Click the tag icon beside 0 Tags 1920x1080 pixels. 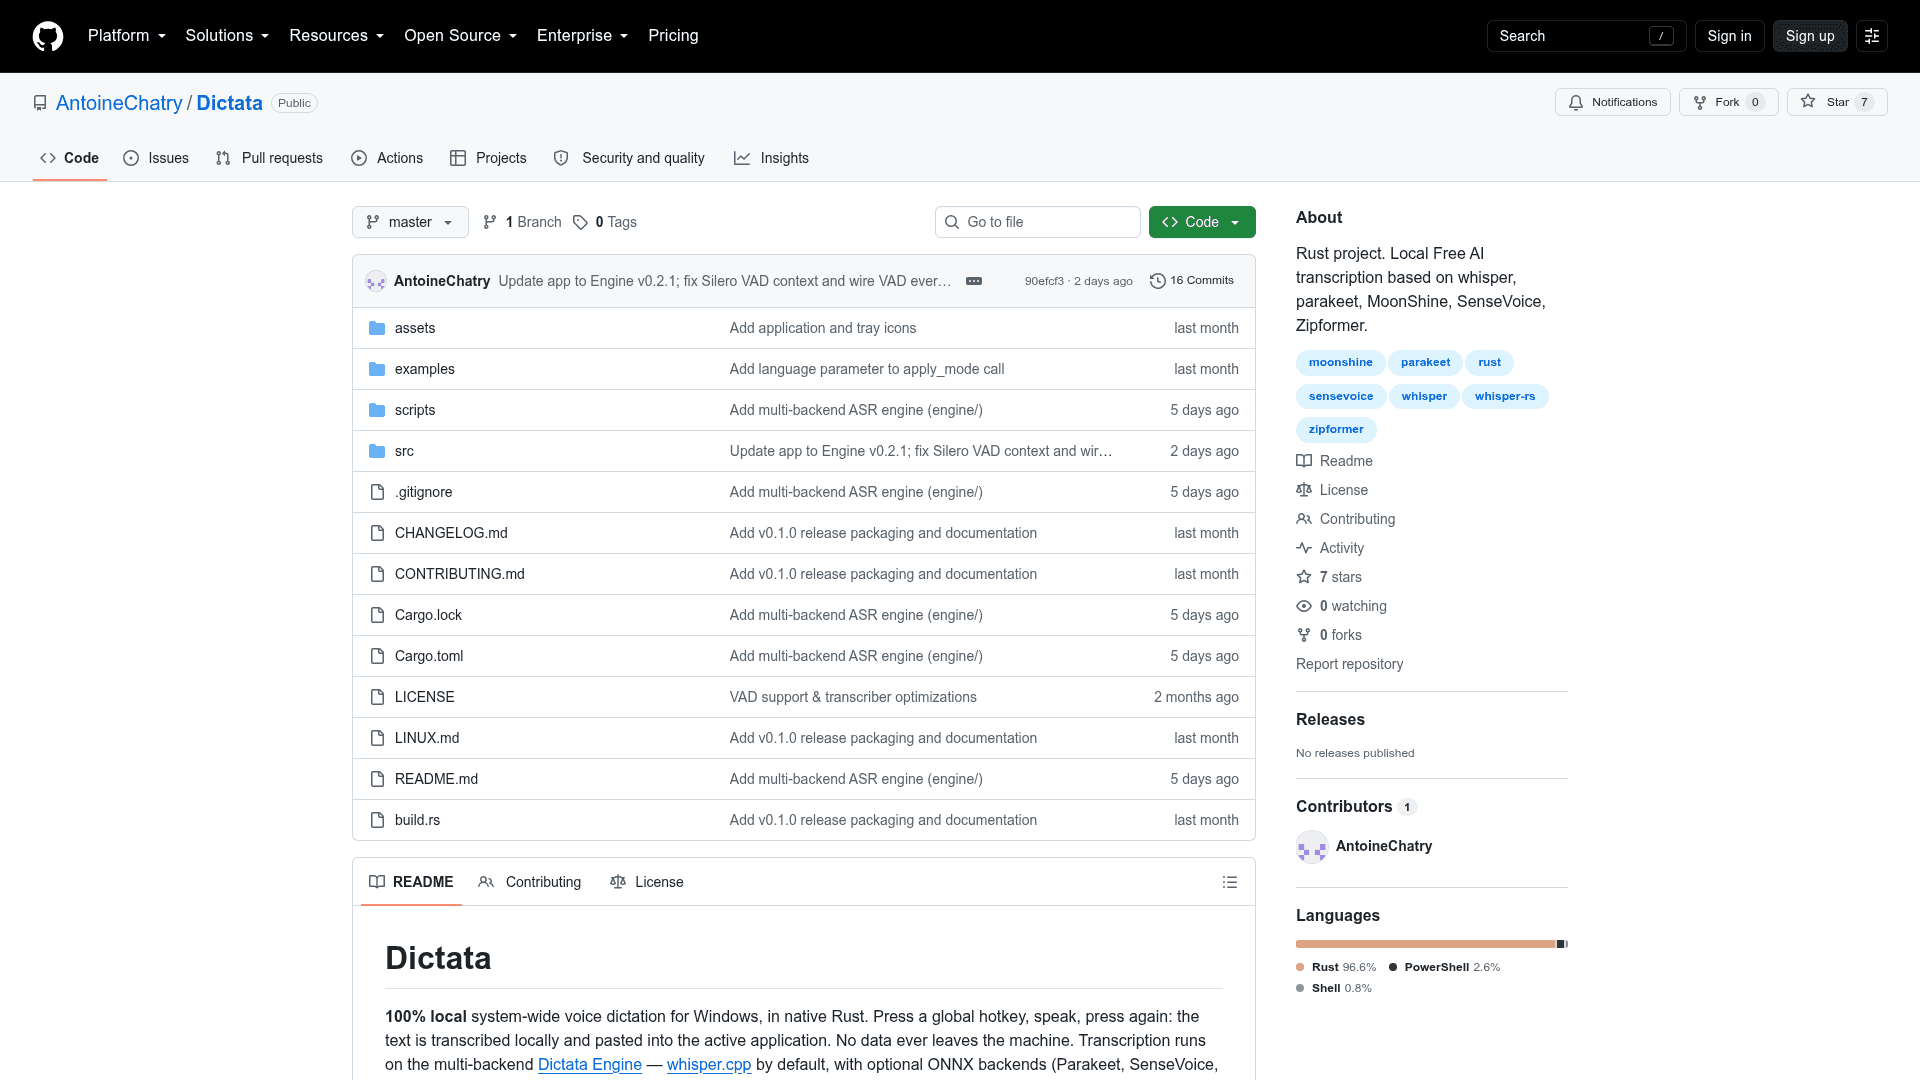[580, 222]
